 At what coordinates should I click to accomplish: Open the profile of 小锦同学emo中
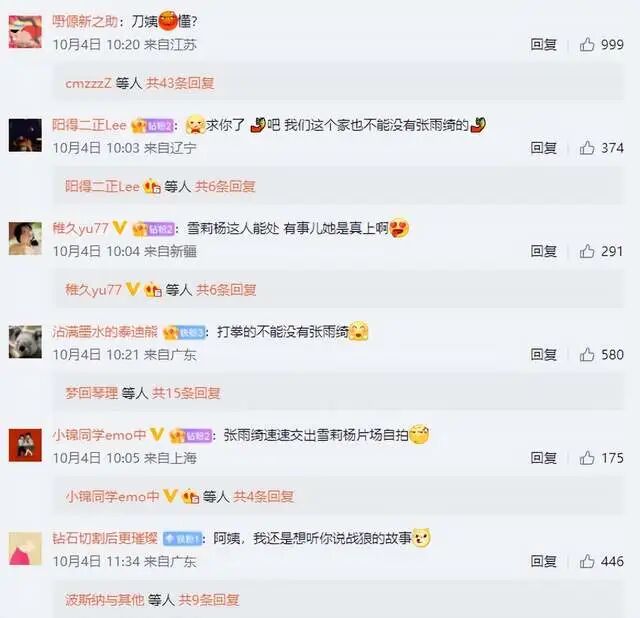[x=99, y=435]
